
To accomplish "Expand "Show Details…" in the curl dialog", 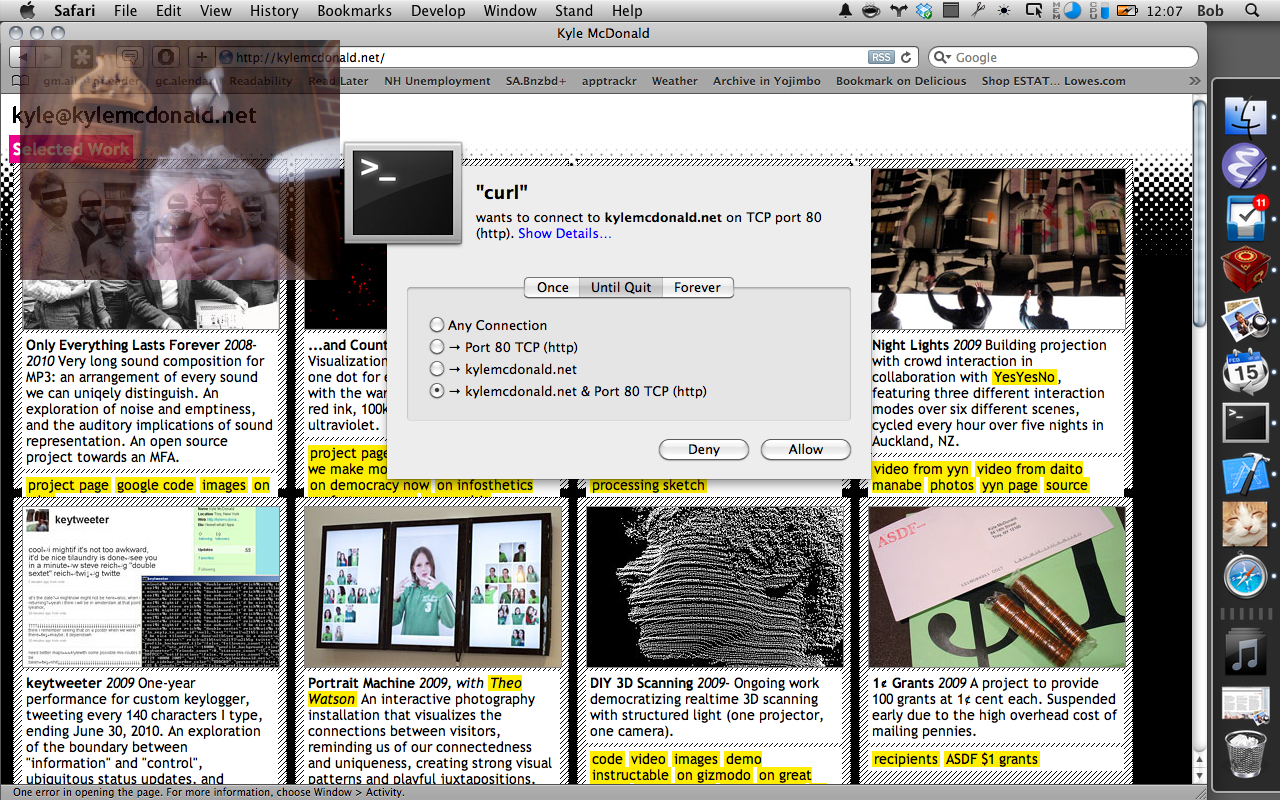I will (x=564, y=233).
